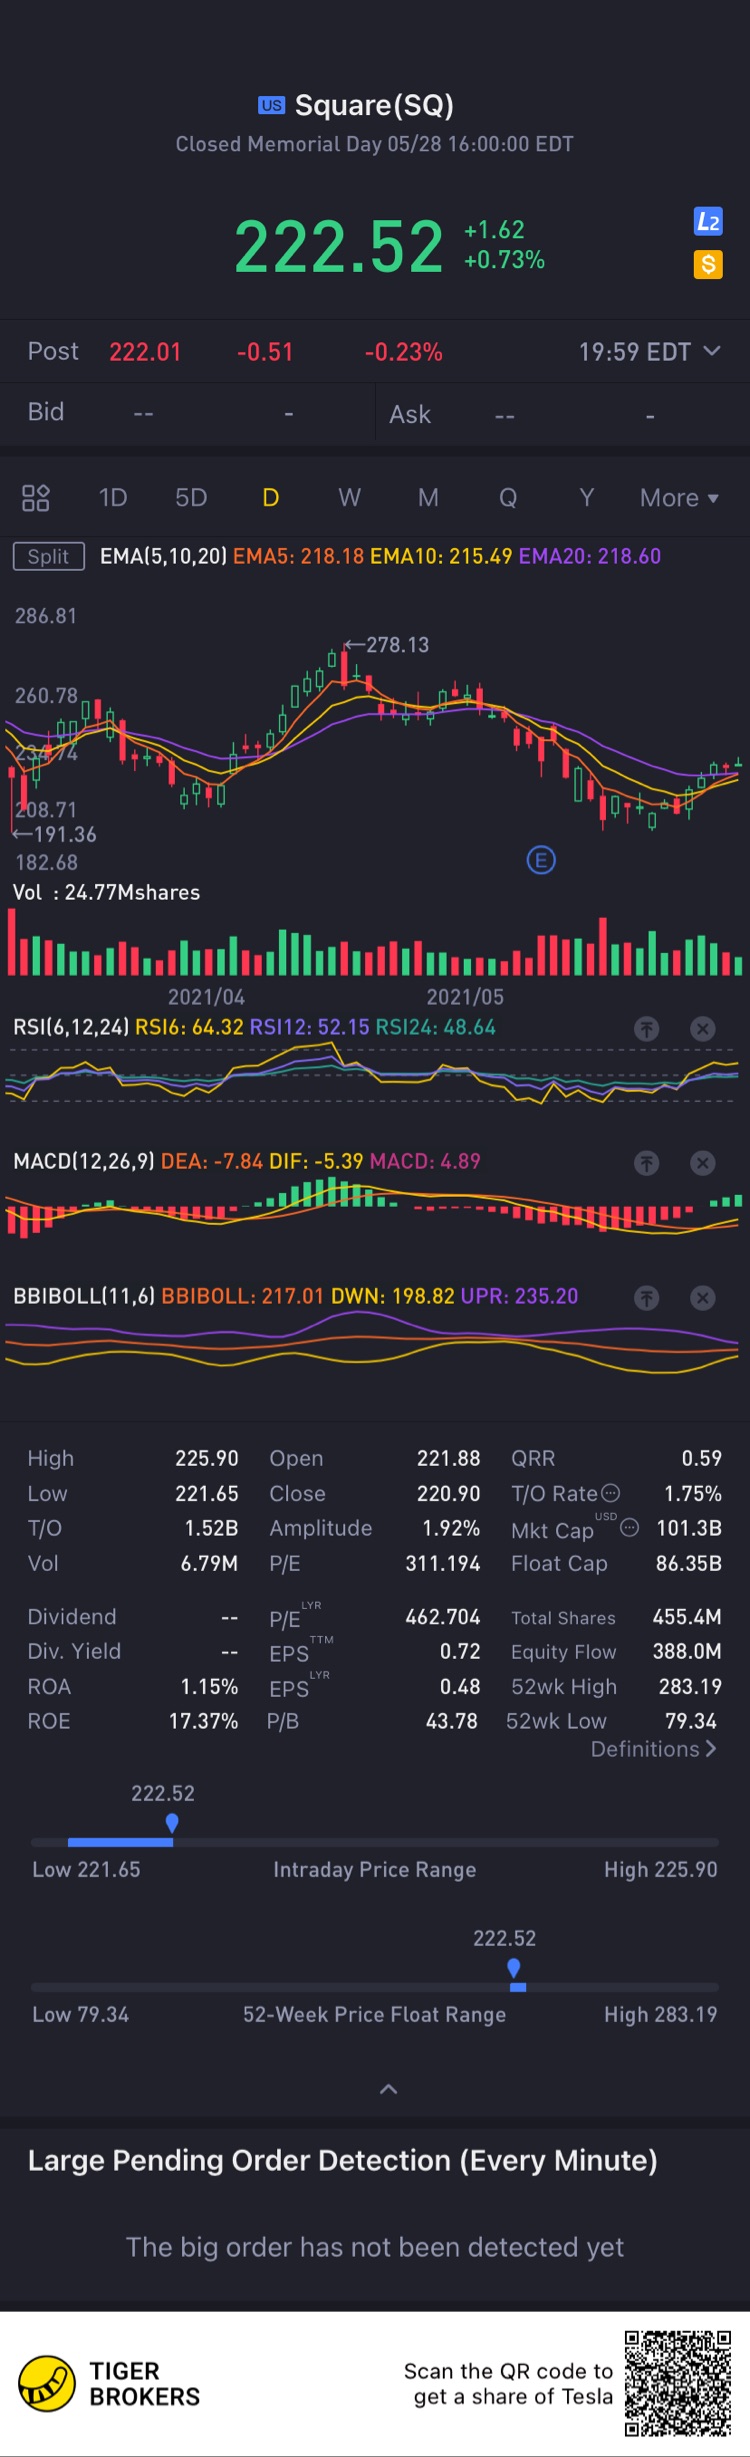Tap the Tesla share QR code
Viewport: 750px width, 2457px height.
tap(678, 2383)
